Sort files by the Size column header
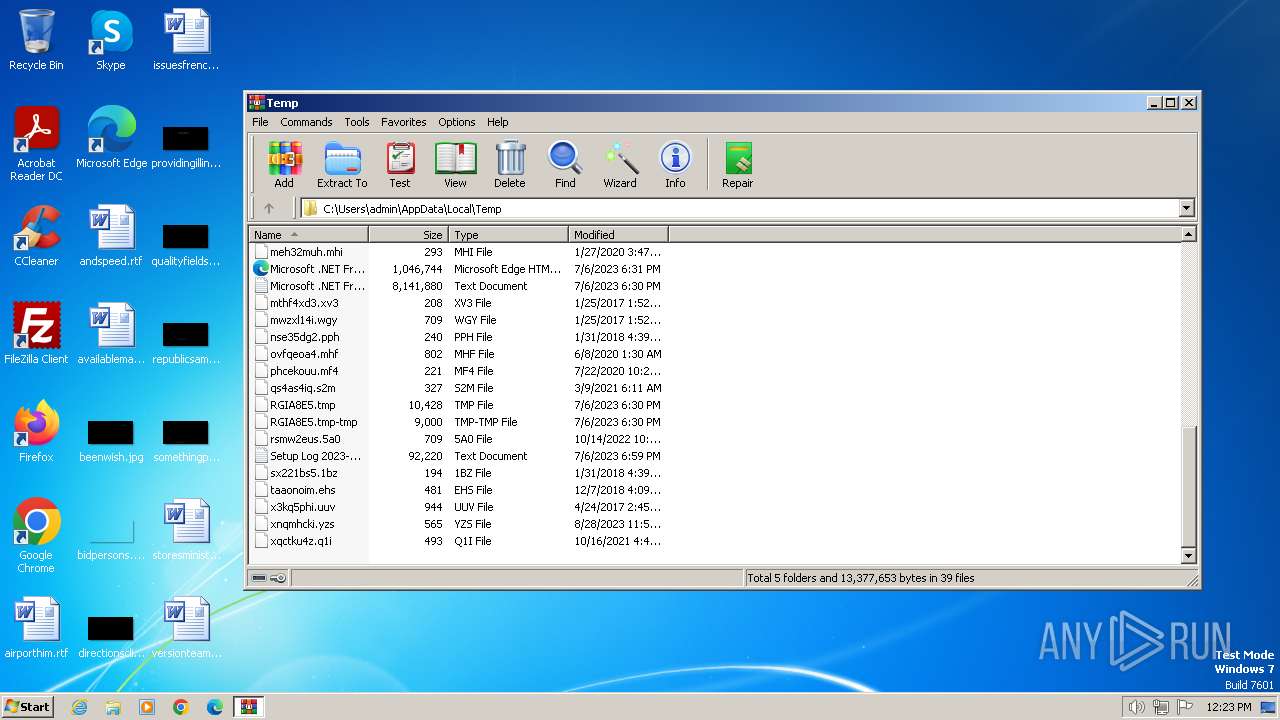The image size is (1280, 720). pos(408,235)
